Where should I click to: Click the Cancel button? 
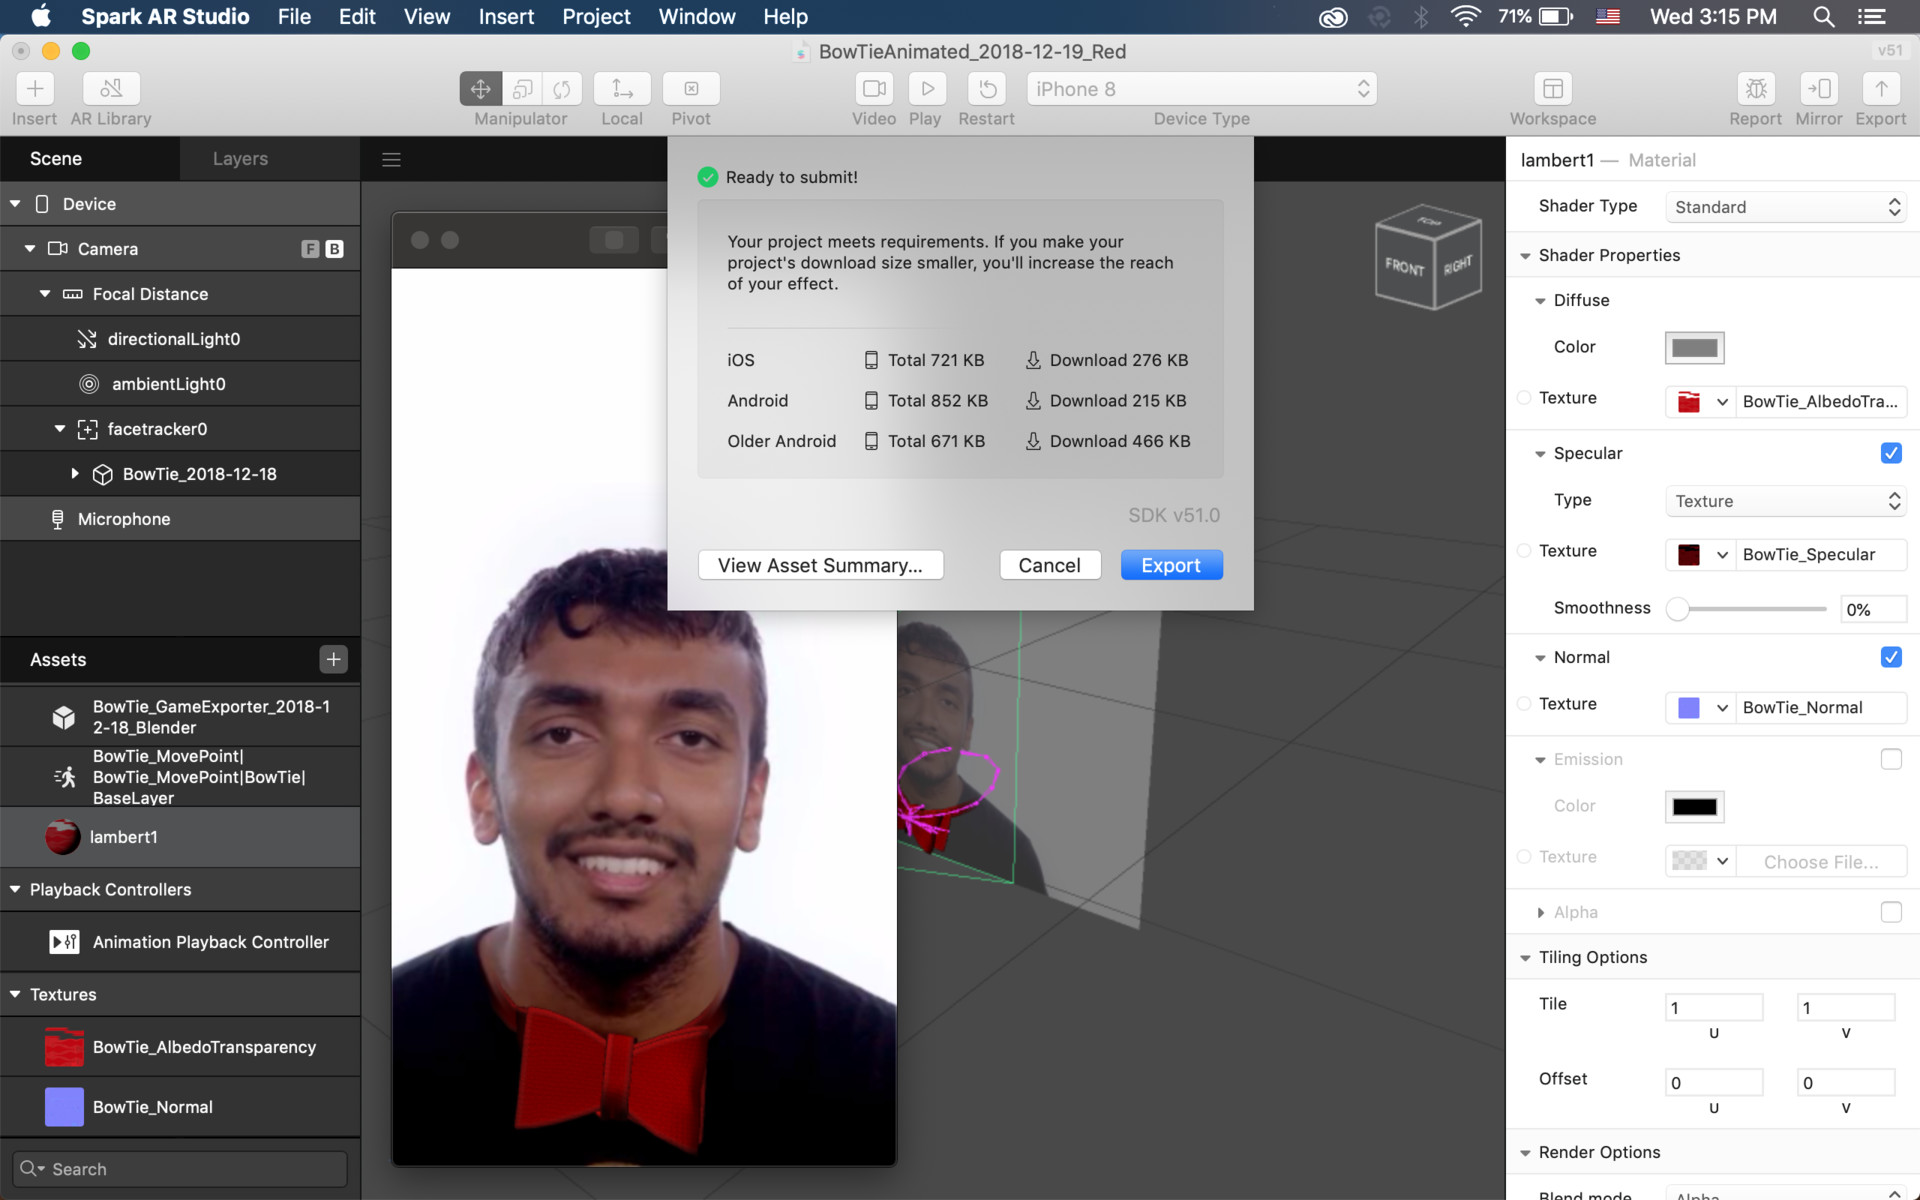(x=1050, y=565)
